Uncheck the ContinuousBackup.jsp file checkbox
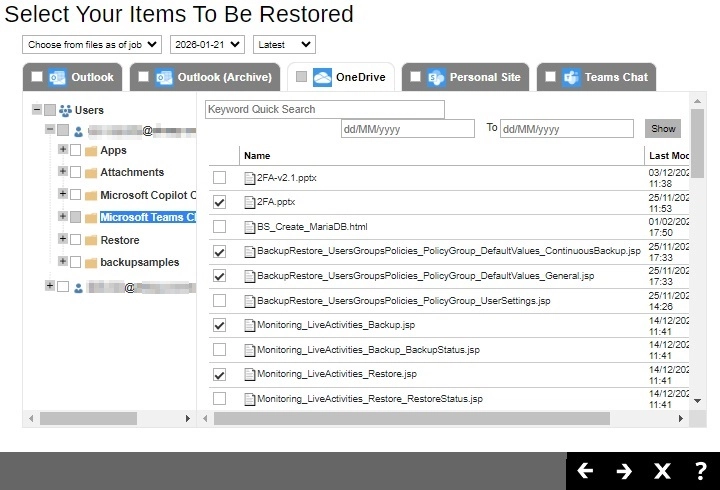Viewport: 720px width, 490px height. pyautogui.click(x=219, y=251)
